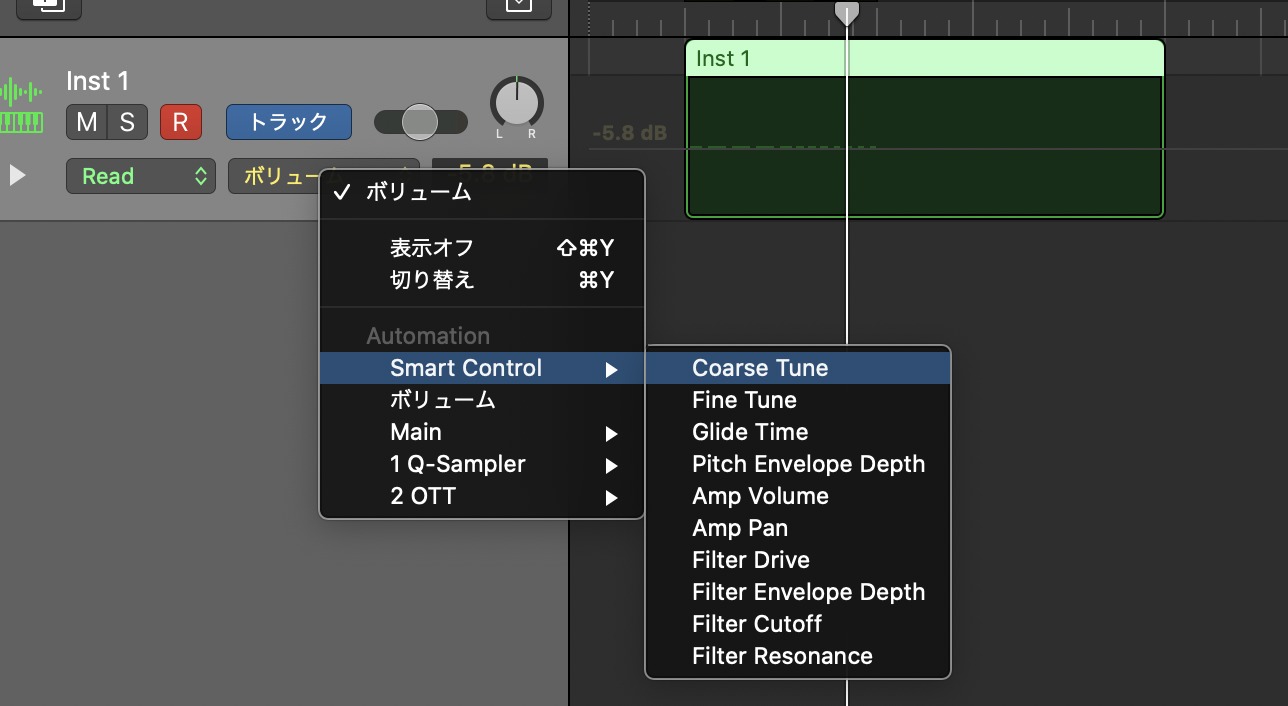Click the blue トラック automation button
Image resolution: width=1288 pixels, height=706 pixels.
click(x=288, y=122)
